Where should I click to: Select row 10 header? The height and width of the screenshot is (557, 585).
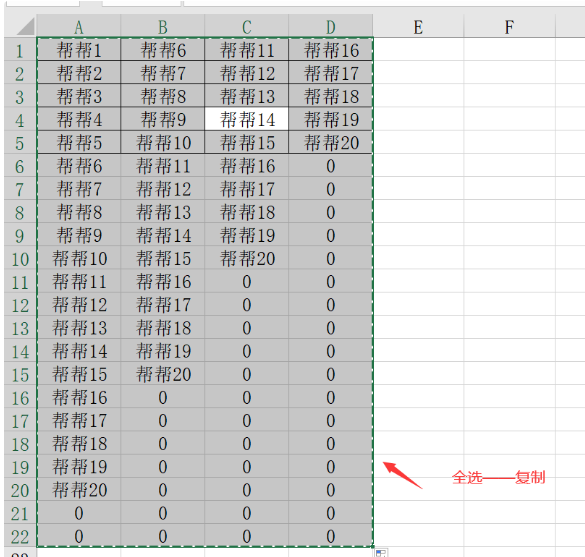click(20, 258)
